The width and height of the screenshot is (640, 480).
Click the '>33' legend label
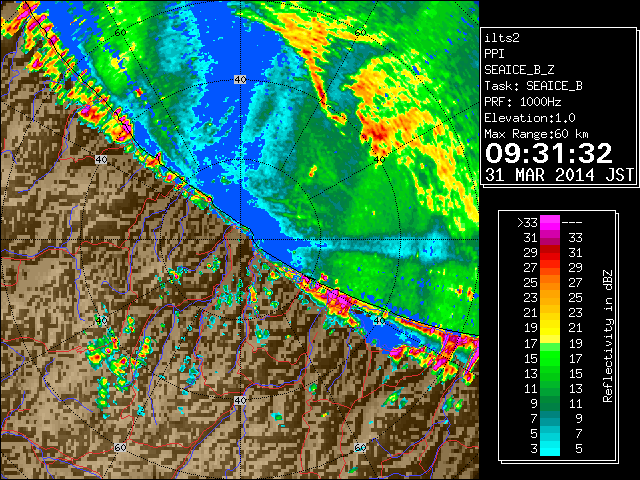click(x=528, y=223)
